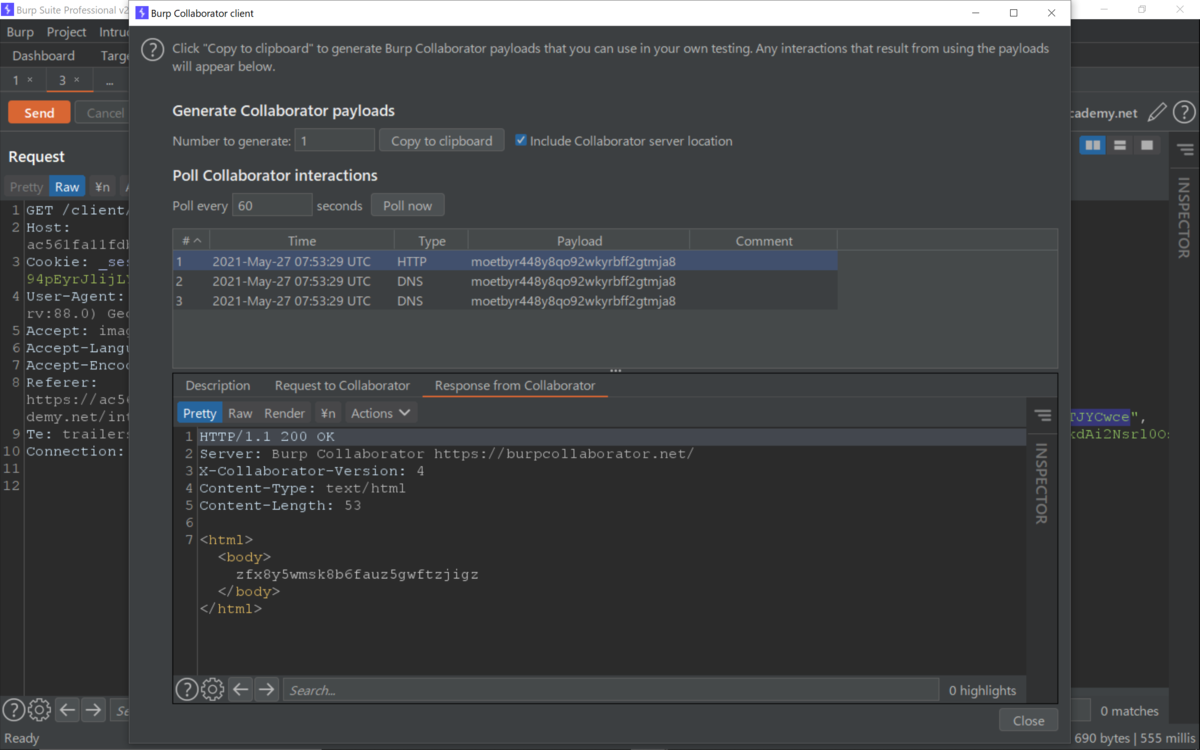
Task: Switch response view to Raw
Action: pyautogui.click(x=240, y=413)
